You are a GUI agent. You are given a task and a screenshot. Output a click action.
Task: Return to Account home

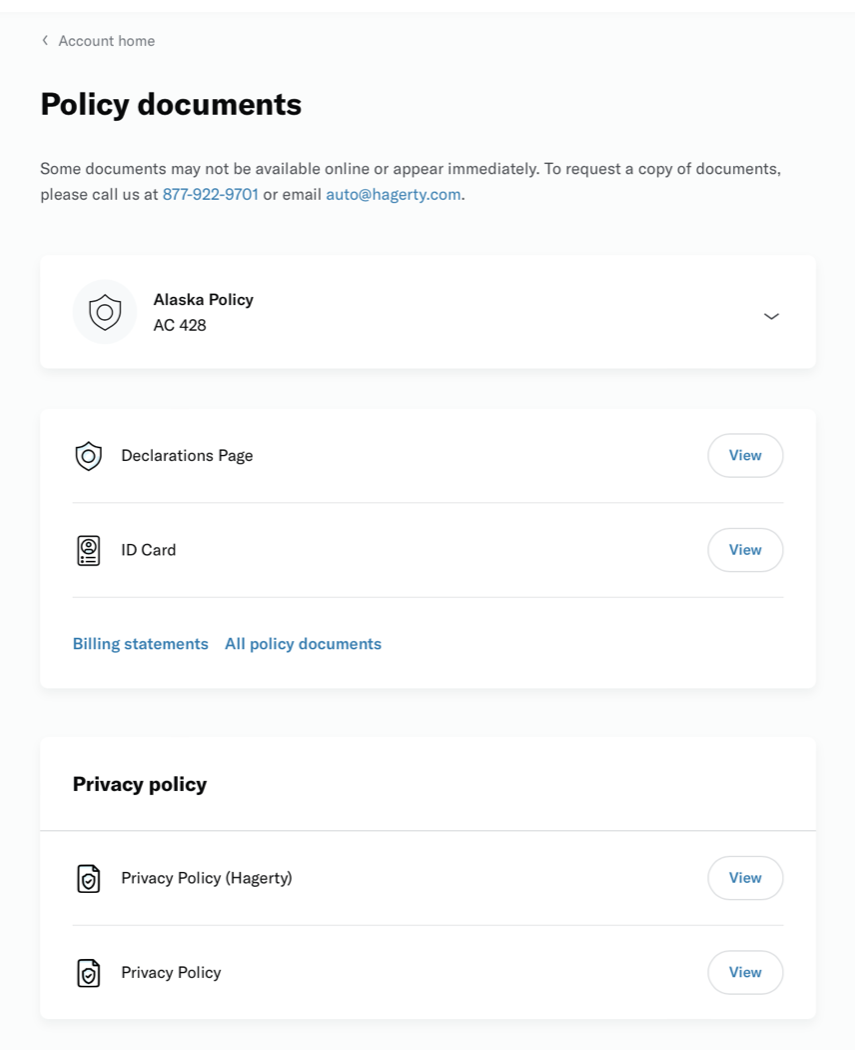[106, 40]
